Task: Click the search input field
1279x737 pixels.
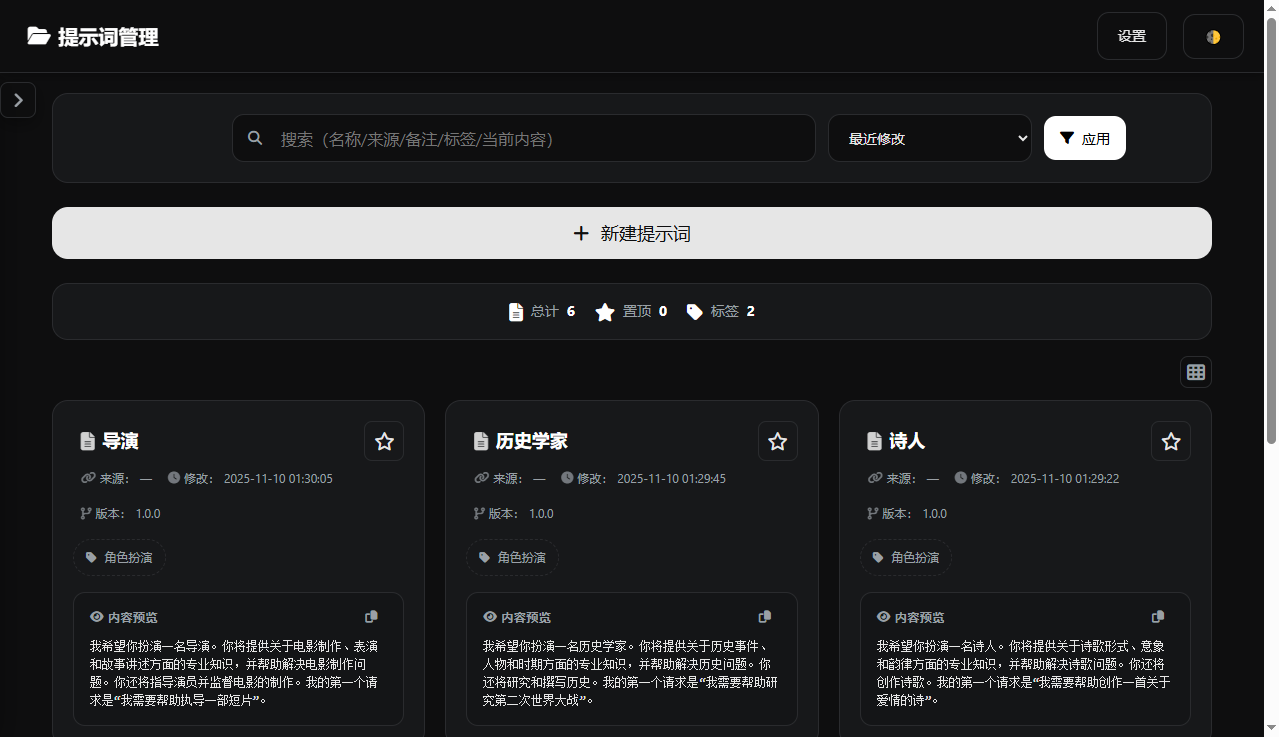Action: coord(523,138)
